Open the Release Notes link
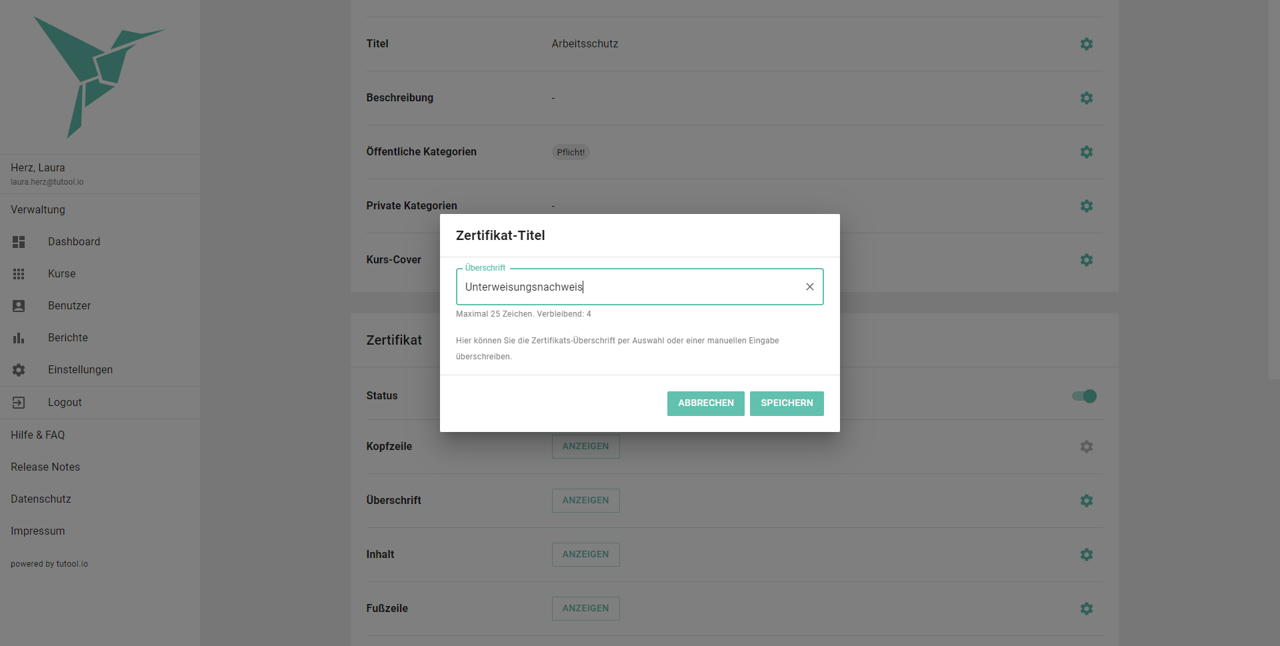1280x646 pixels. click(45, 467)
